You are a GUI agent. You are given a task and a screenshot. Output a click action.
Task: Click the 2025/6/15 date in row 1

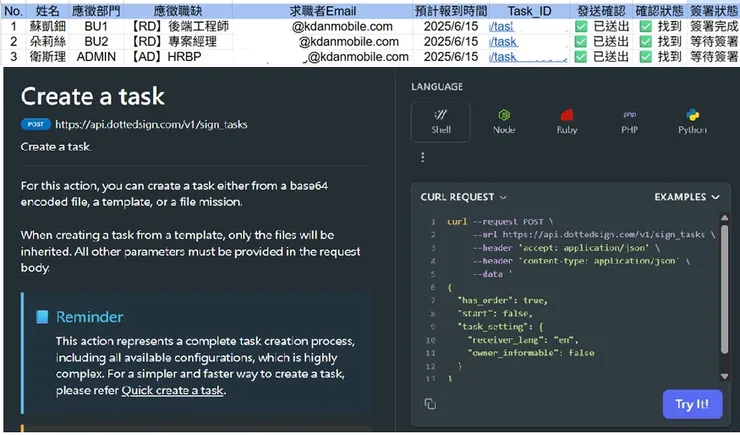451,26
